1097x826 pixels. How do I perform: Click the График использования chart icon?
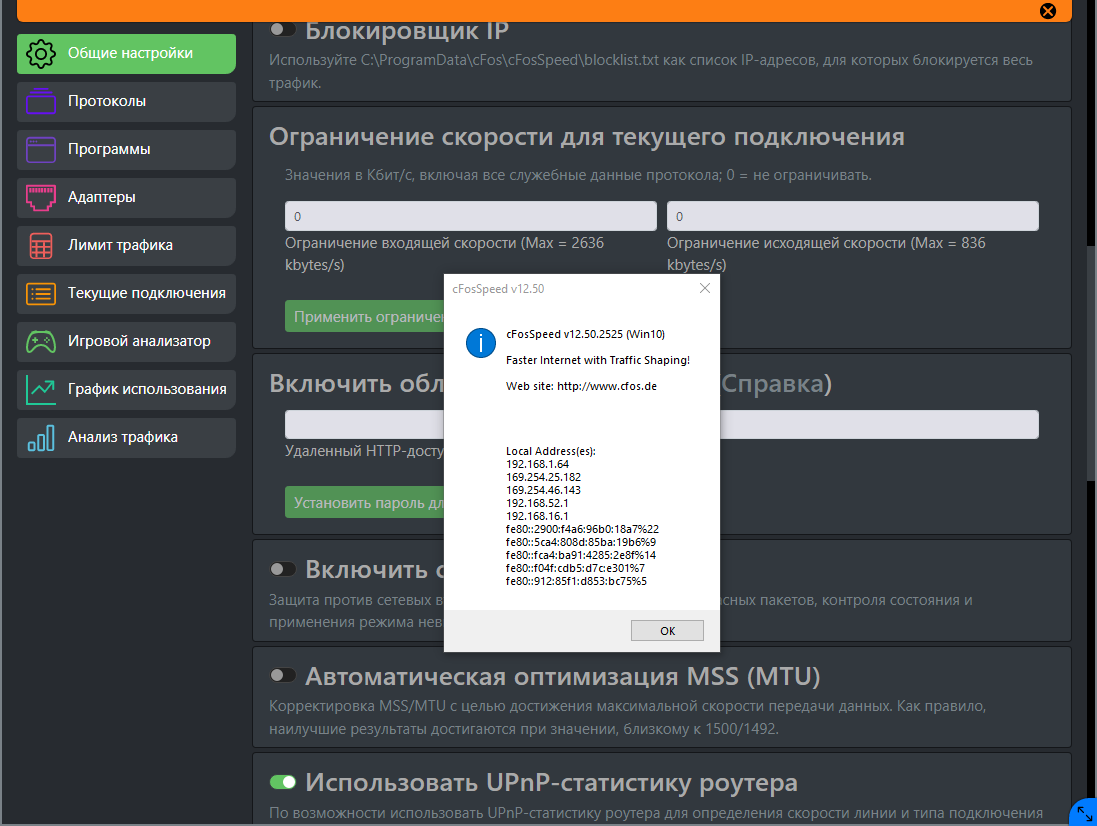(x=41, y=390)
